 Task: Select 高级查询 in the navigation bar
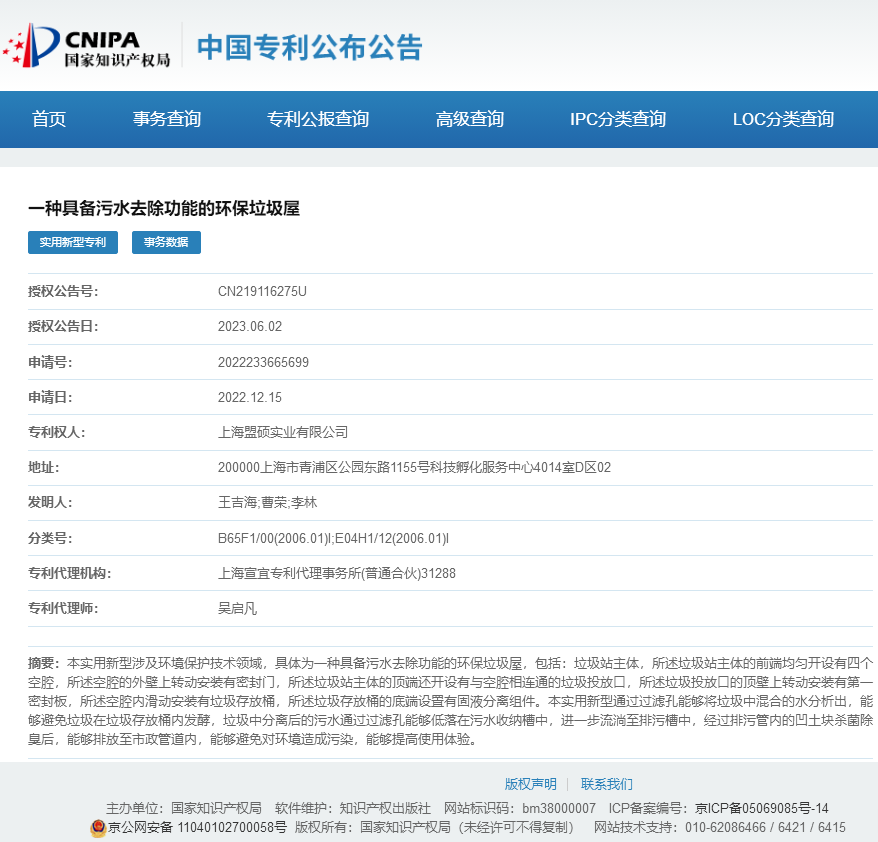pyautogui.click(x=470, y=119)
